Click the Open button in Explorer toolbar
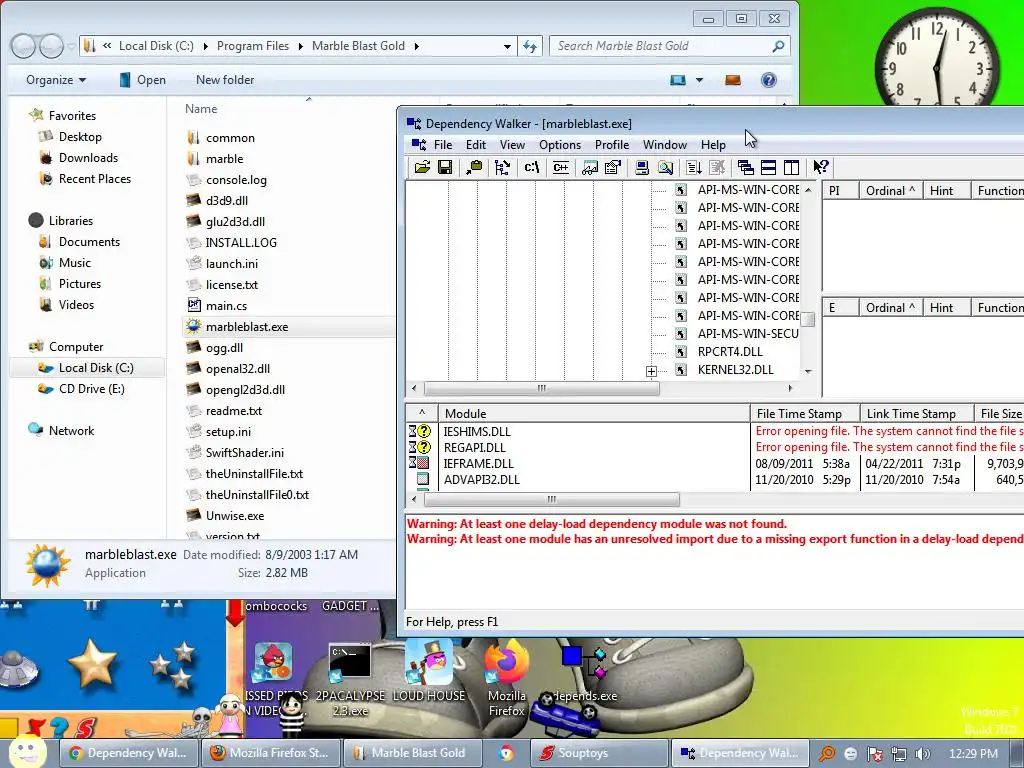Viewport: 1024px width, 768px height. (142, 80)
